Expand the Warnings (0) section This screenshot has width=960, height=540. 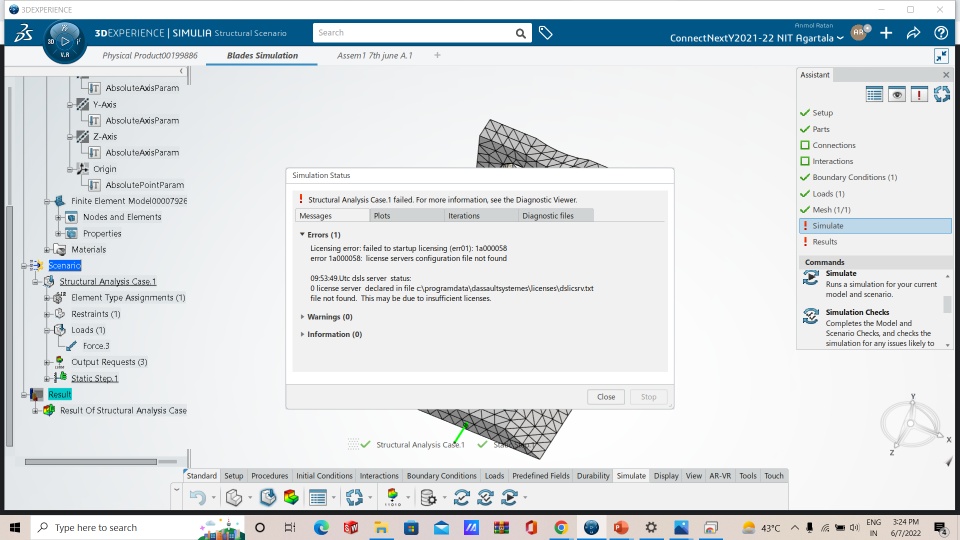tap(302, 317)
